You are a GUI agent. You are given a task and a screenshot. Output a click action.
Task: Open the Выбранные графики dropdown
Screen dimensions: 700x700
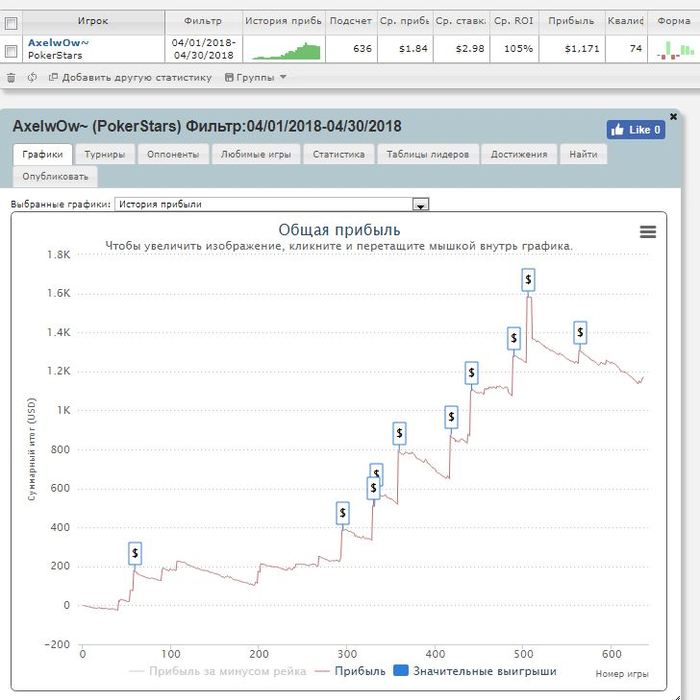[x=271, y=204]
